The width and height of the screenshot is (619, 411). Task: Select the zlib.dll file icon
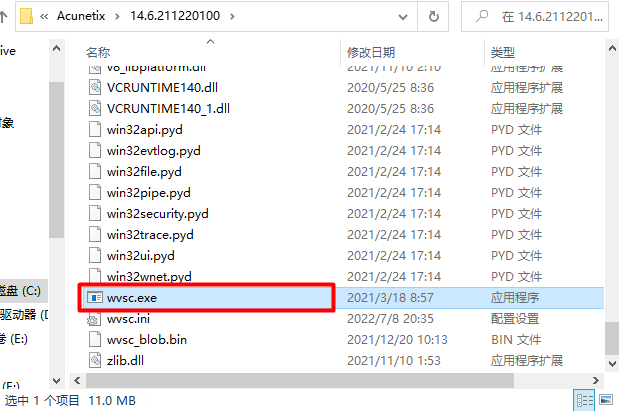point(95,360)
